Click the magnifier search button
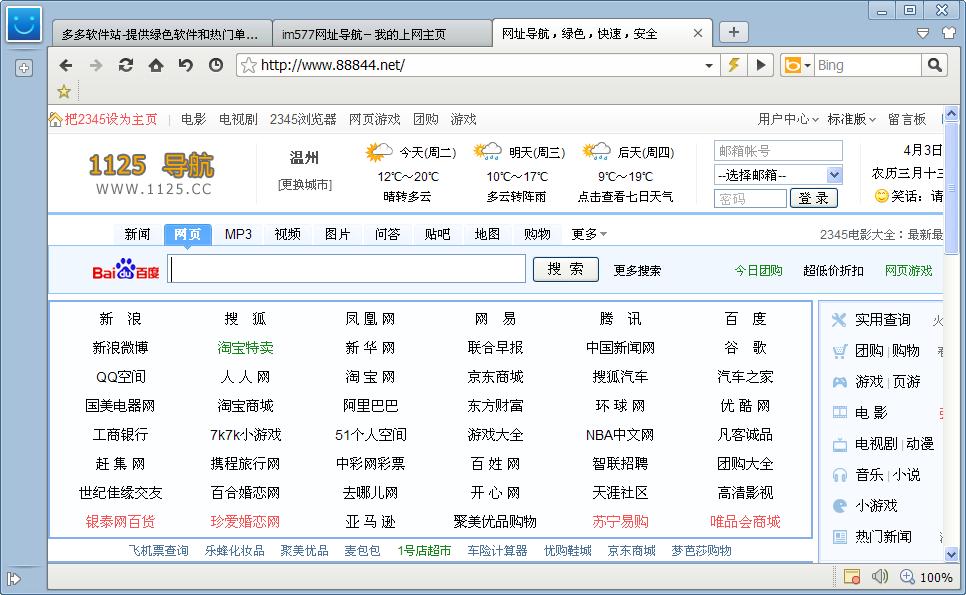966x595 pixels. (935, 65)
